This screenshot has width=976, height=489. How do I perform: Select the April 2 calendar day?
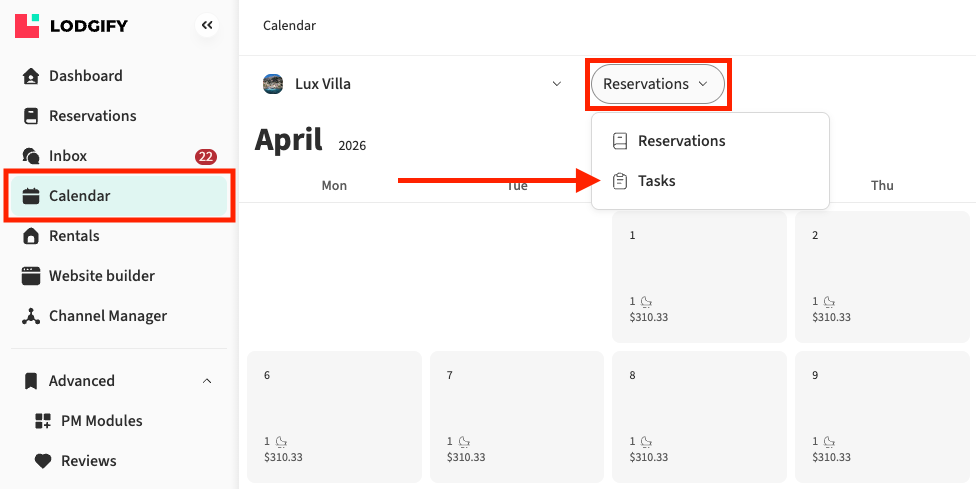(882, 277)
